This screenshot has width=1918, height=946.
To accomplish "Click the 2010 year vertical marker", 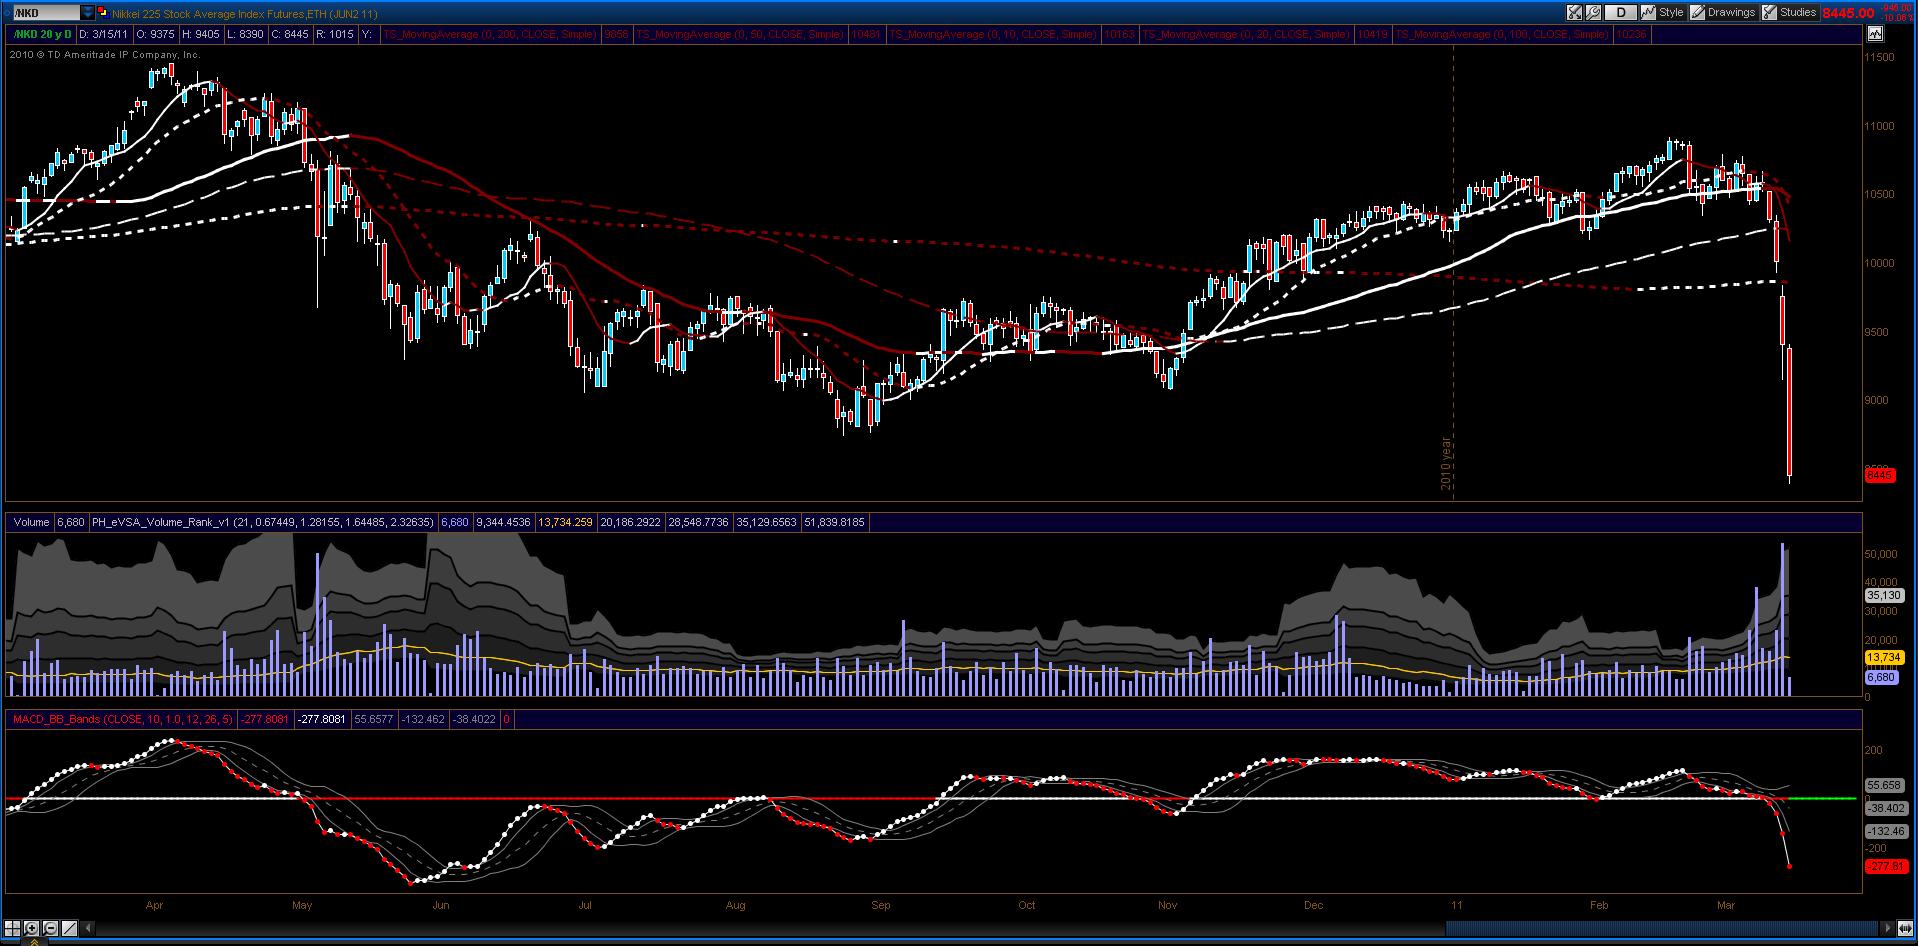I will [x=1447, y=462].
